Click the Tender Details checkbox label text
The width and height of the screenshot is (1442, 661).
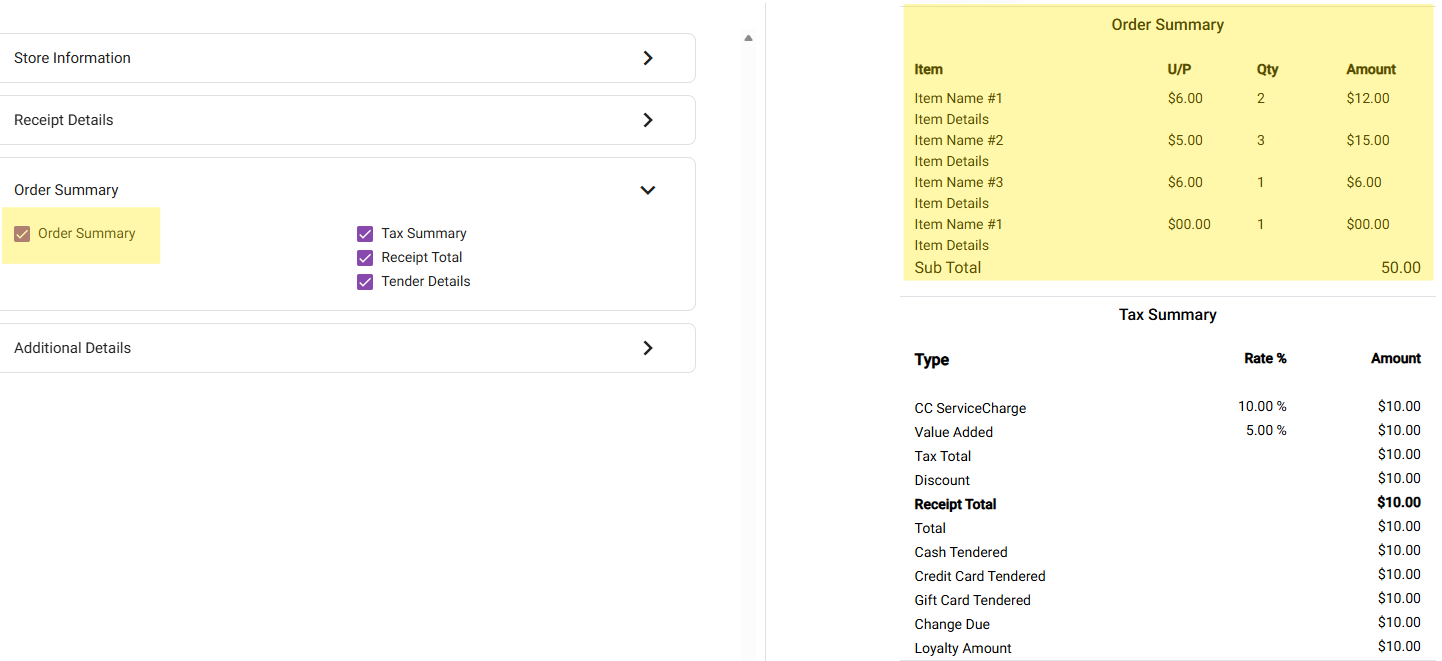pyautogui.click(x=425, y=282)
